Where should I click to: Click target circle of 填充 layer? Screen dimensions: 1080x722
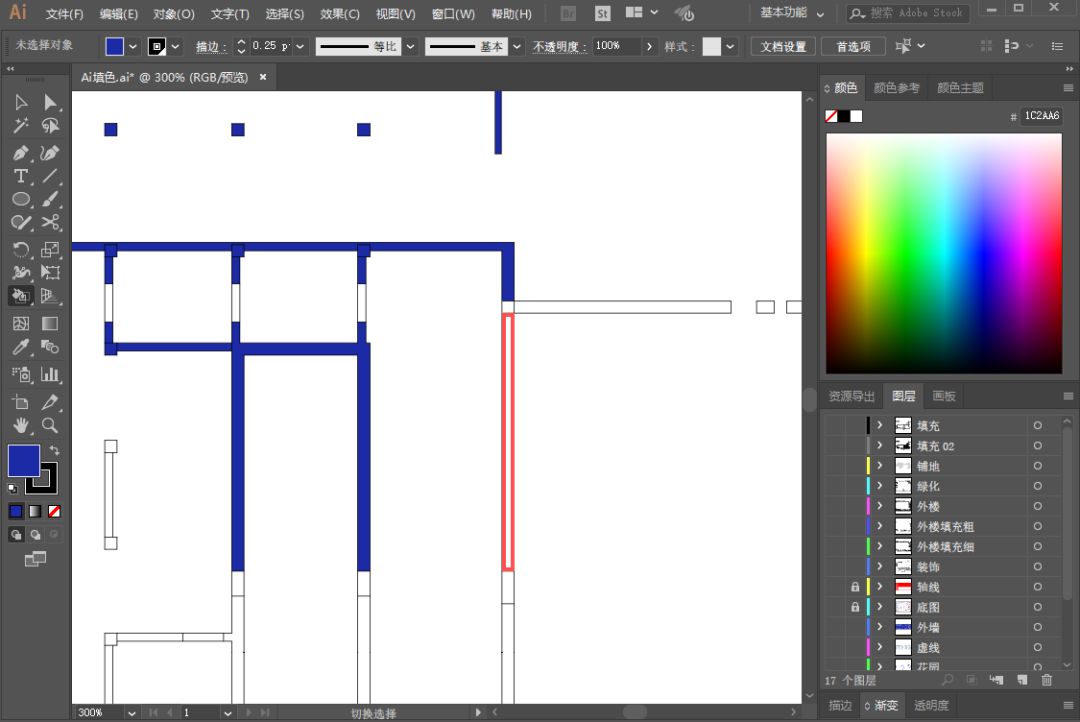pos(1037,426)
